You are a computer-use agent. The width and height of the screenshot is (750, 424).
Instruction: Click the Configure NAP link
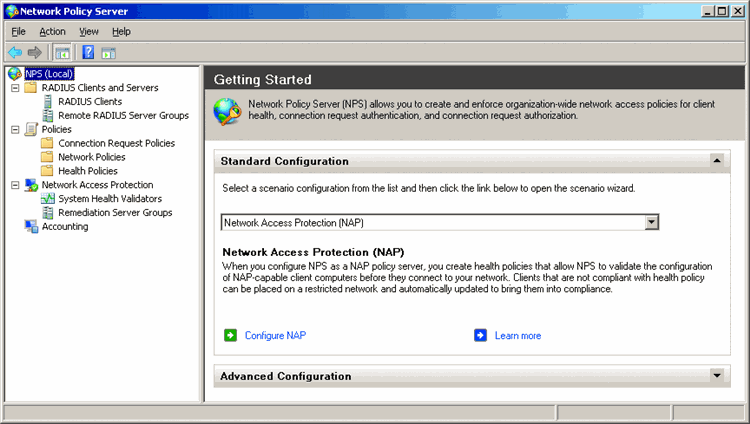pyautogui.click(x=275, y=335)
